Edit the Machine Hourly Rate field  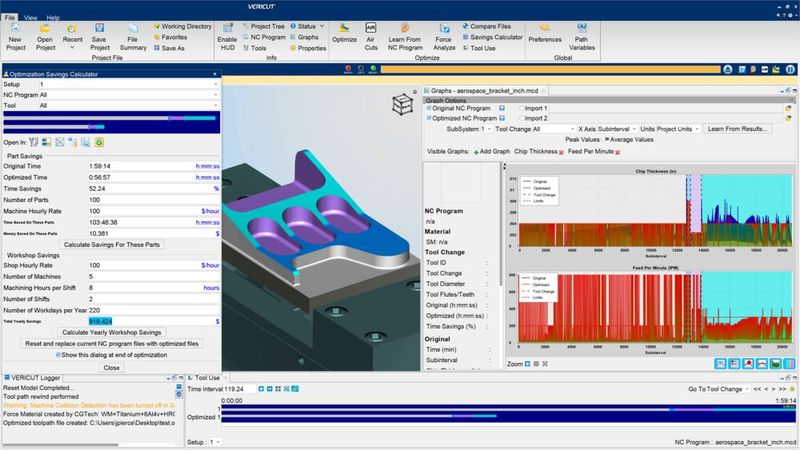click(x=143, y=211)
